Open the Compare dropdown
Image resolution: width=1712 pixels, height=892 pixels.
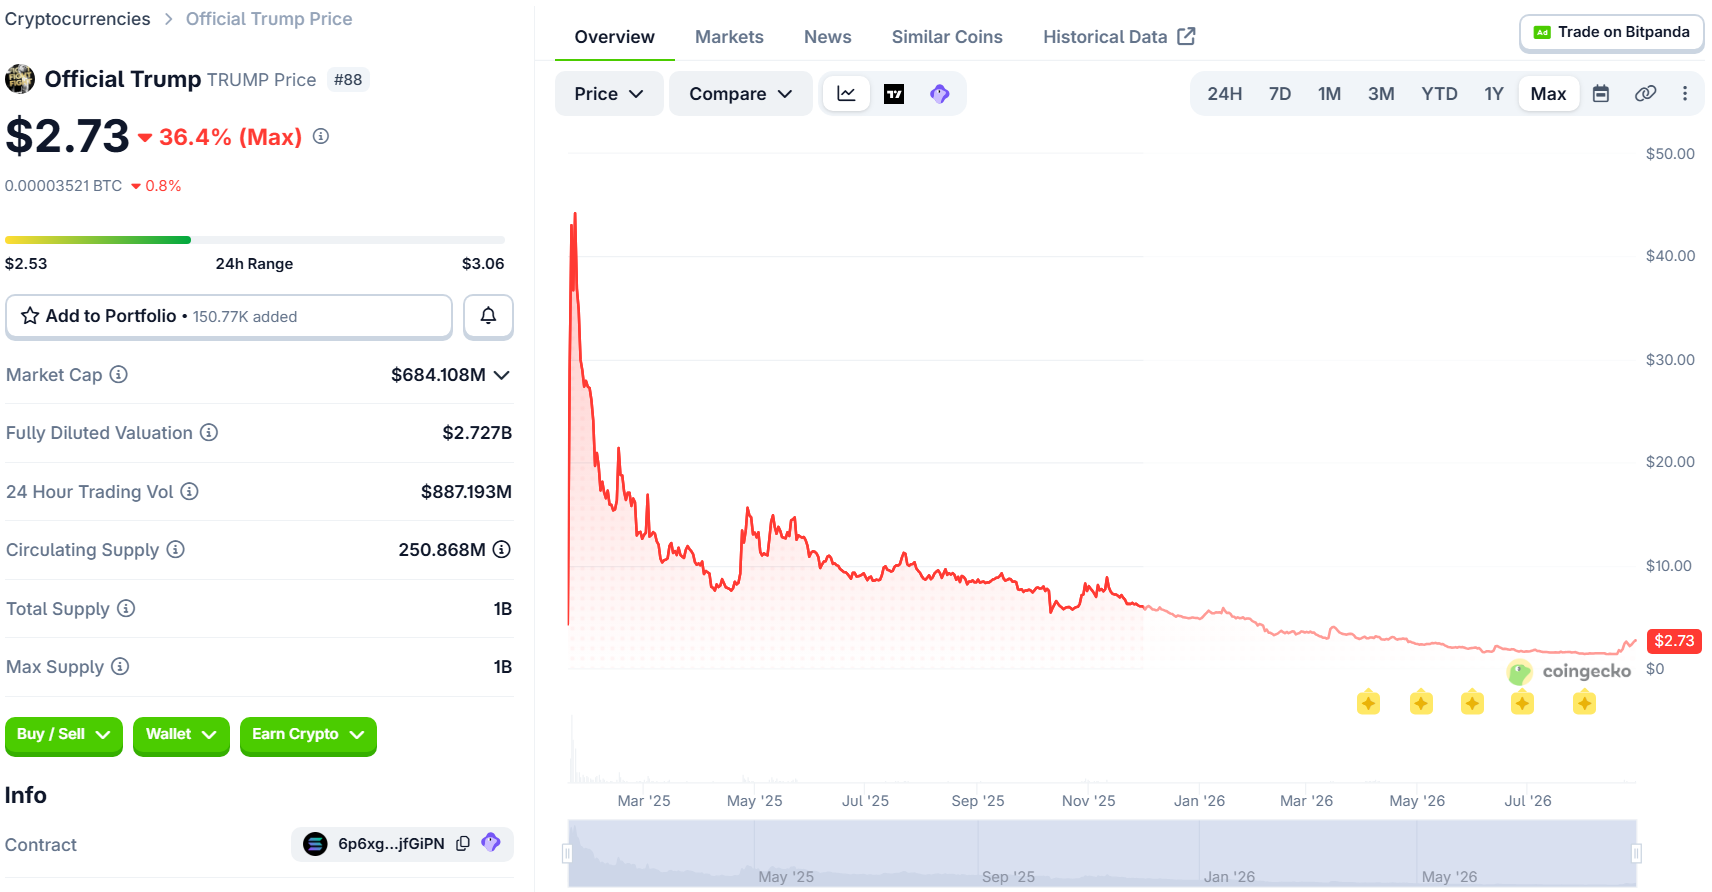pos(740,94)
